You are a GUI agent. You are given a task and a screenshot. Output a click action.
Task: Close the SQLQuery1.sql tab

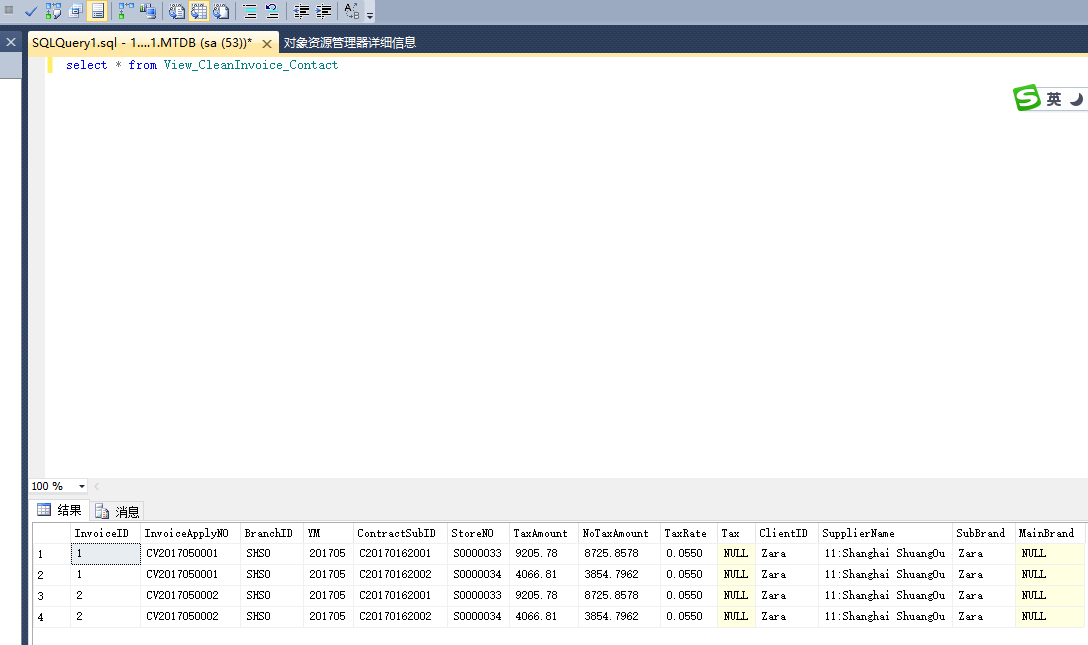(x=266, y=44)
